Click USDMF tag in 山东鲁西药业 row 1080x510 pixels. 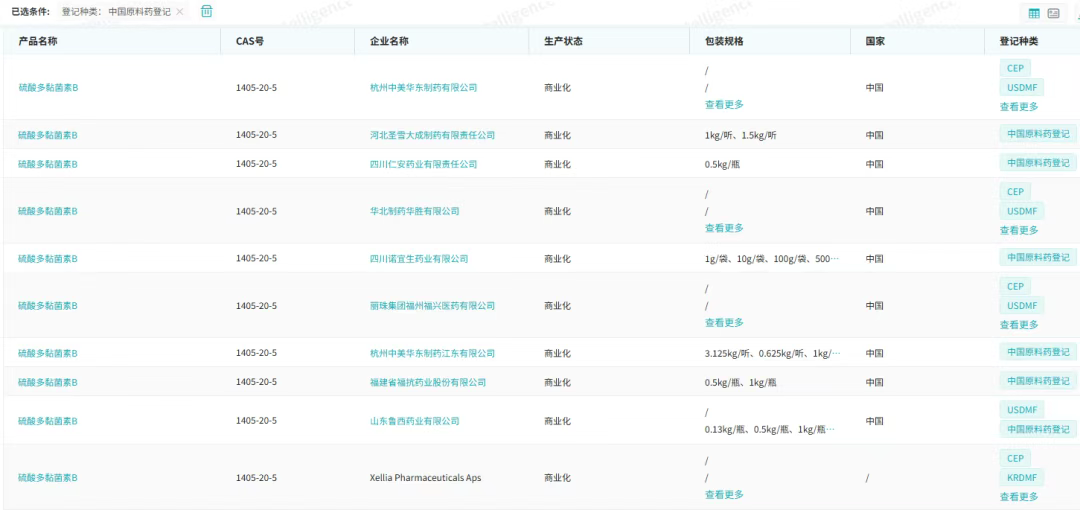pos(1021,410)
